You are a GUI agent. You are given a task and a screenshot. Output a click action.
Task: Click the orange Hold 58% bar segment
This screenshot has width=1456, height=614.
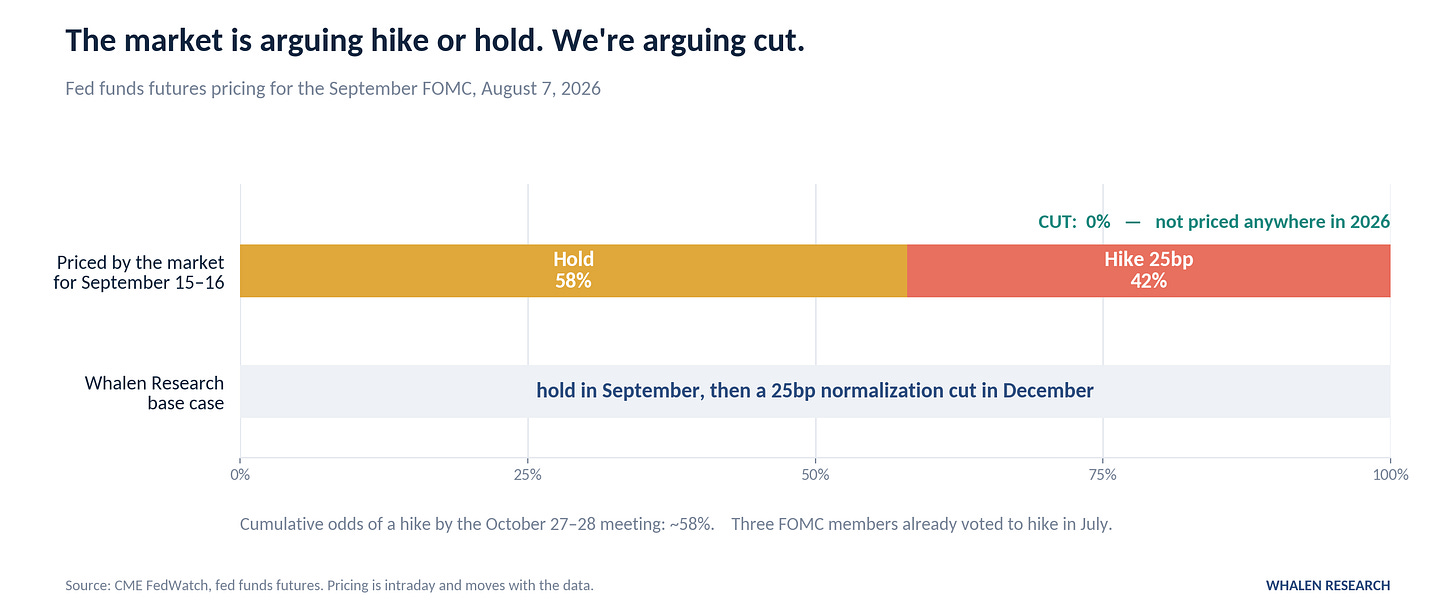[573, 270]
